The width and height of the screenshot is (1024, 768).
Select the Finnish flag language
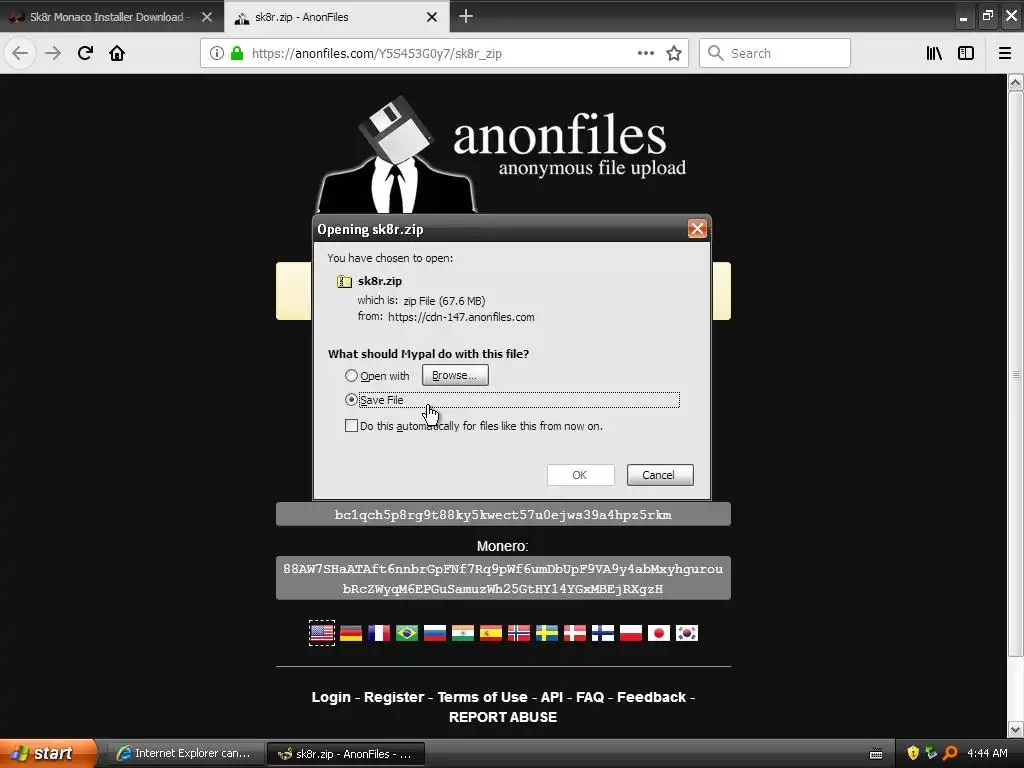[603, 633]
